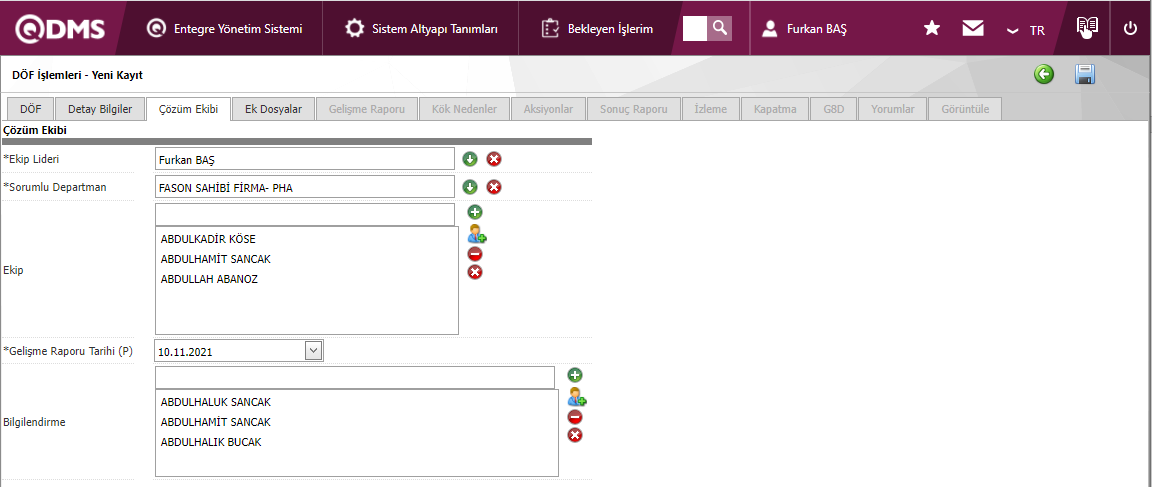Open Sistem Altyapı Tanımları menu

(422, 29)
